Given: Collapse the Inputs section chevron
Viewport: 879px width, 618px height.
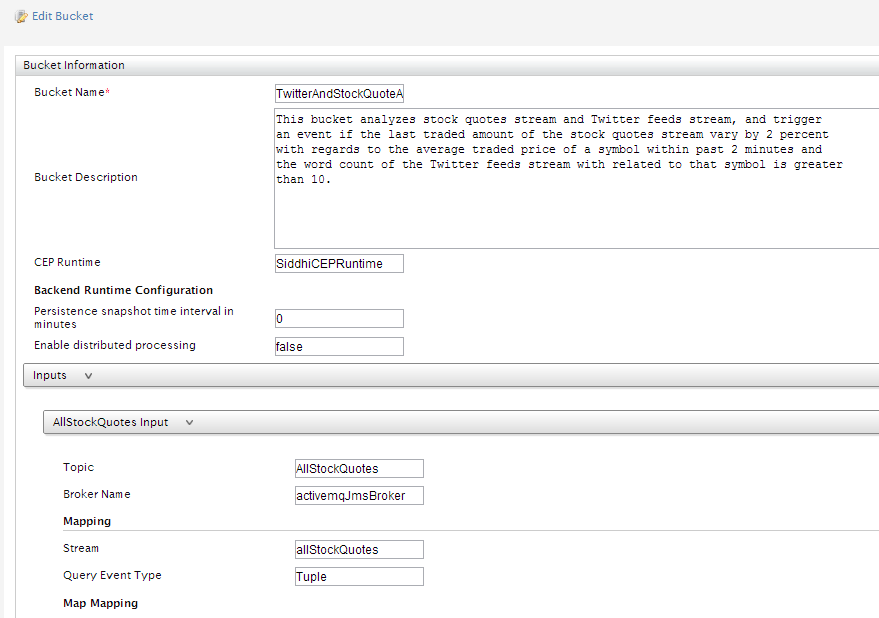Looking at the screenshot, I should pyautogui.click(x=88, y=376).
